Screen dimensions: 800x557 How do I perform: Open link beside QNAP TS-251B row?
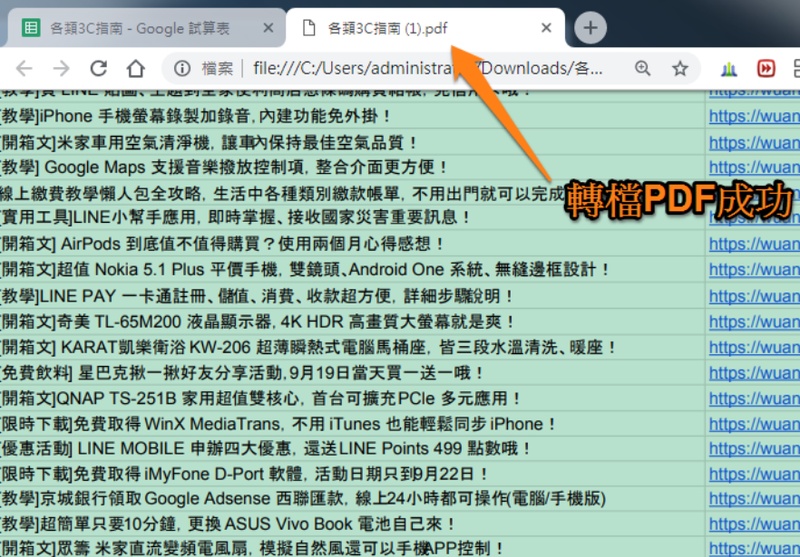coord(754,398)
